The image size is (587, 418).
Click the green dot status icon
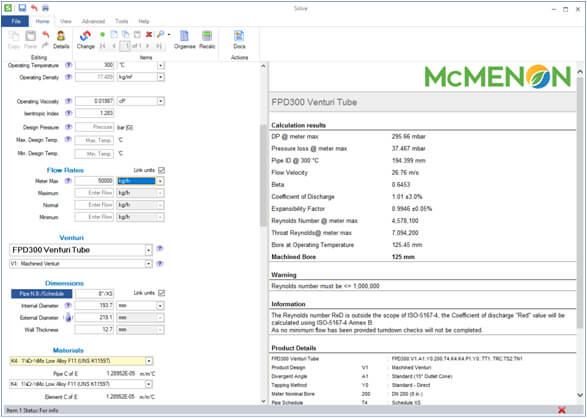point(103,34)
